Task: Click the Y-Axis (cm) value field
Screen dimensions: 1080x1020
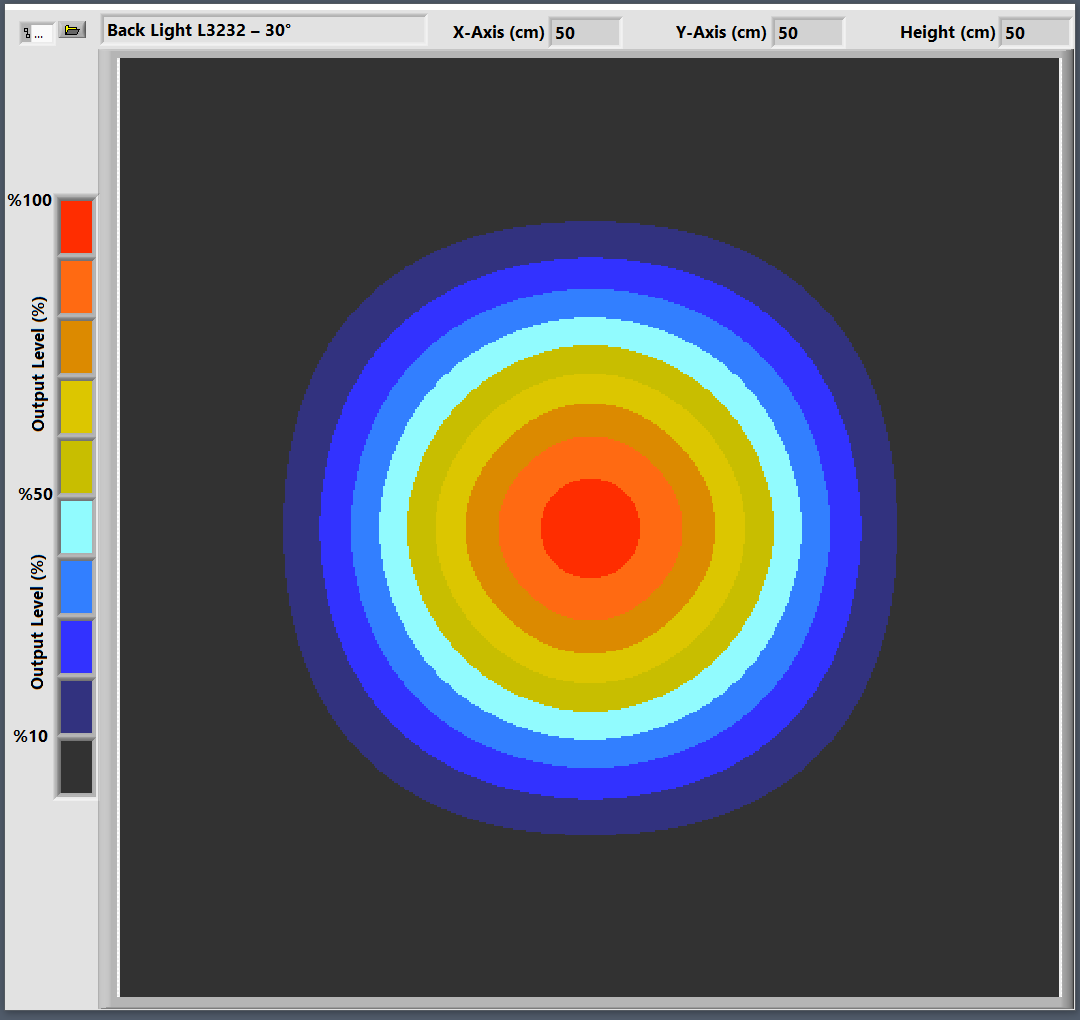Action: (807, 32)
